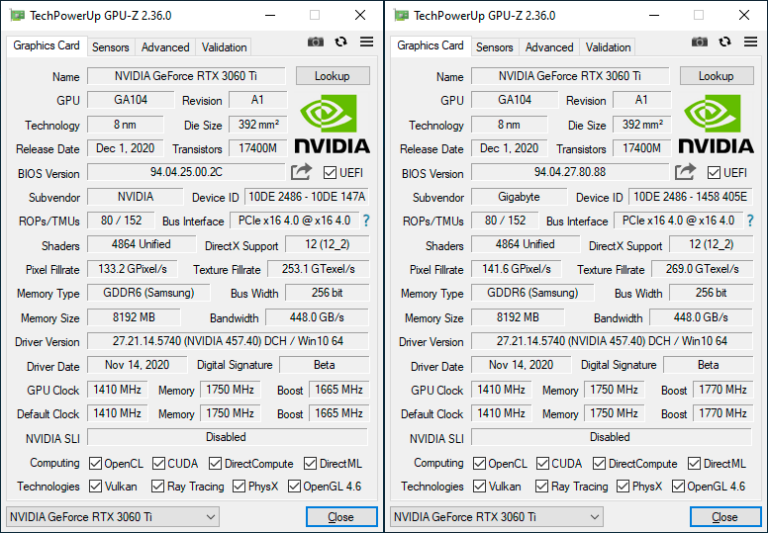Viewport: 768px width, 533px height.
Task: Toggle OpenCL checkbox in left window
Action: pos(96,463)
